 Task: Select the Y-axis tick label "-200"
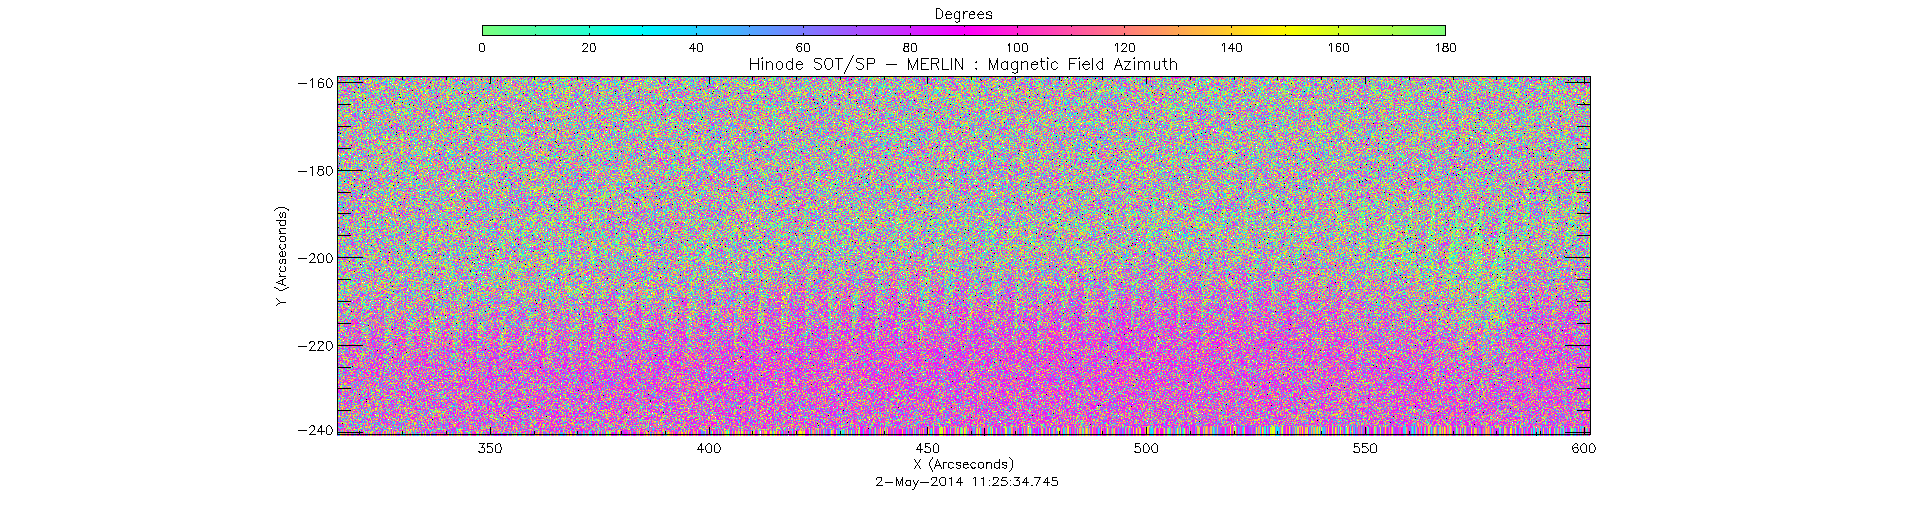click(x=316, y=258)
